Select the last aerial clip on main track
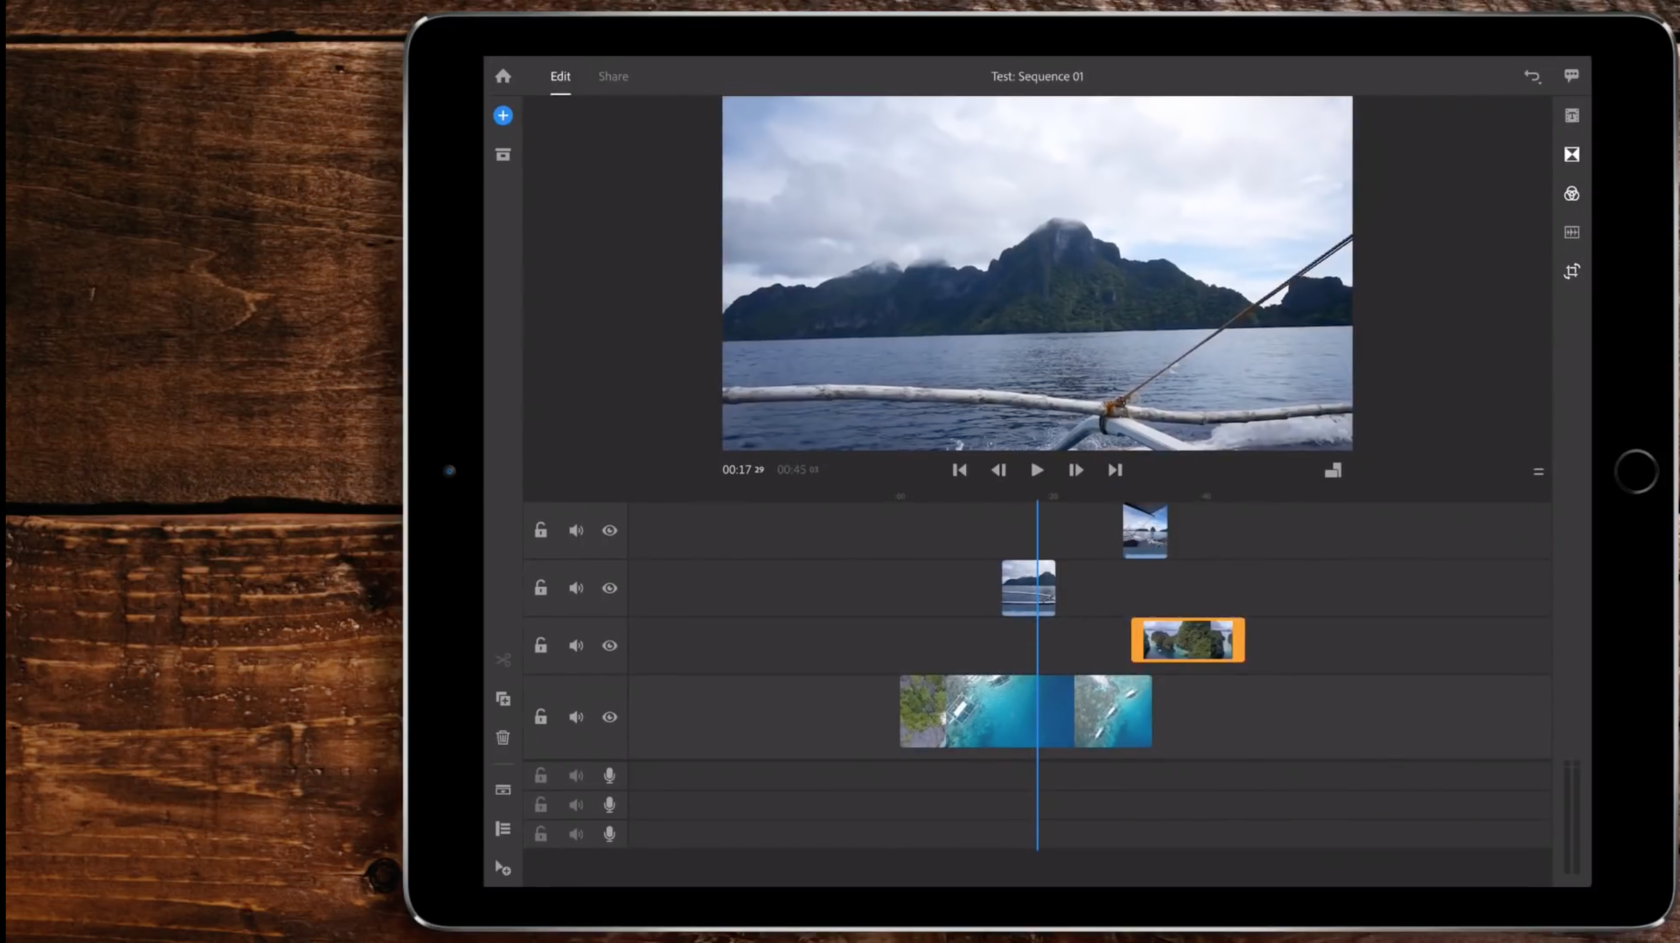The height and width of the screenshot is (943, 1680). 1113,711
